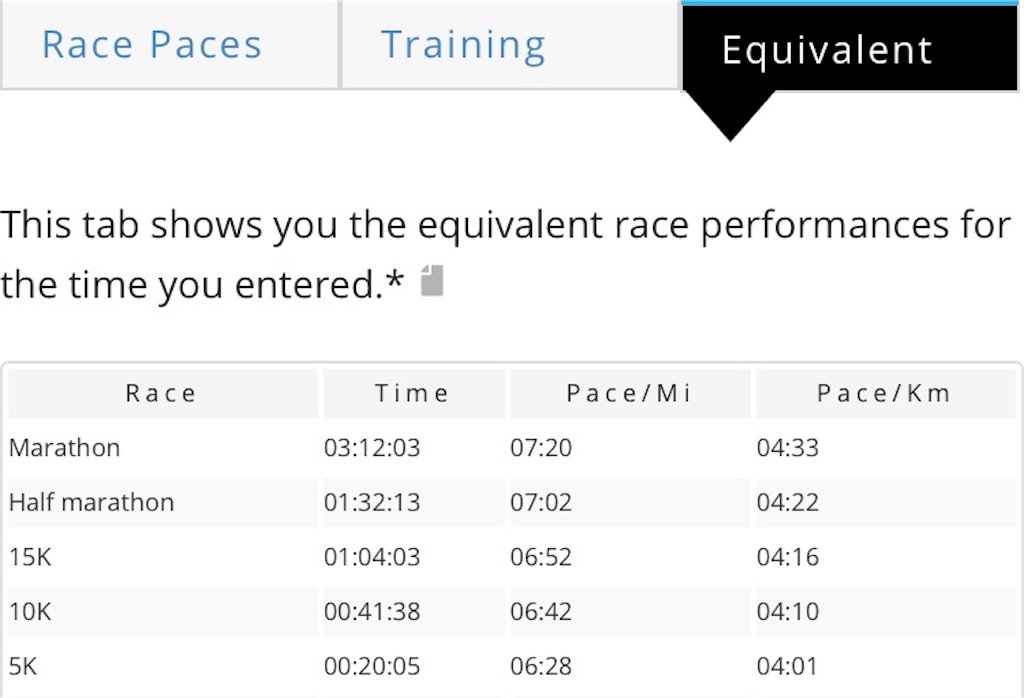This screenshot has height=698, width=1024.
Task: Click the 15K time 01:04:03
Action: (372, 557)
